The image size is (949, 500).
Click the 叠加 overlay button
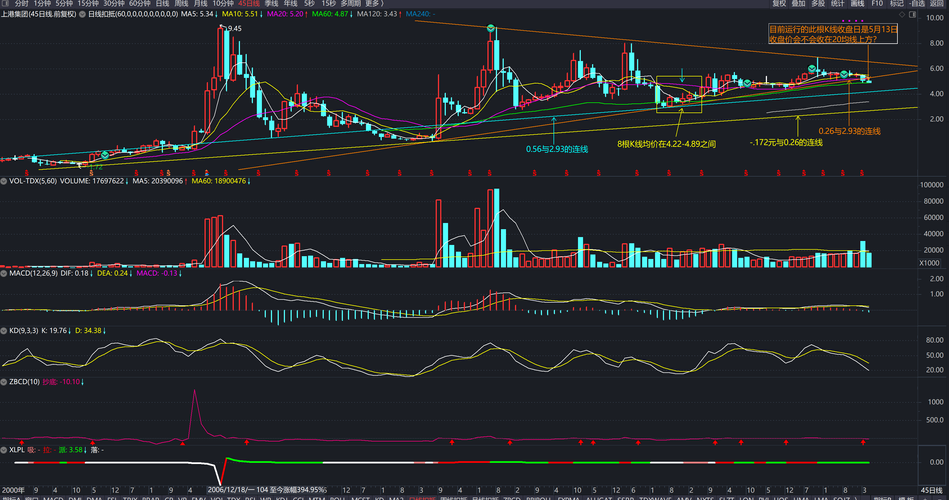coord(799,4)
